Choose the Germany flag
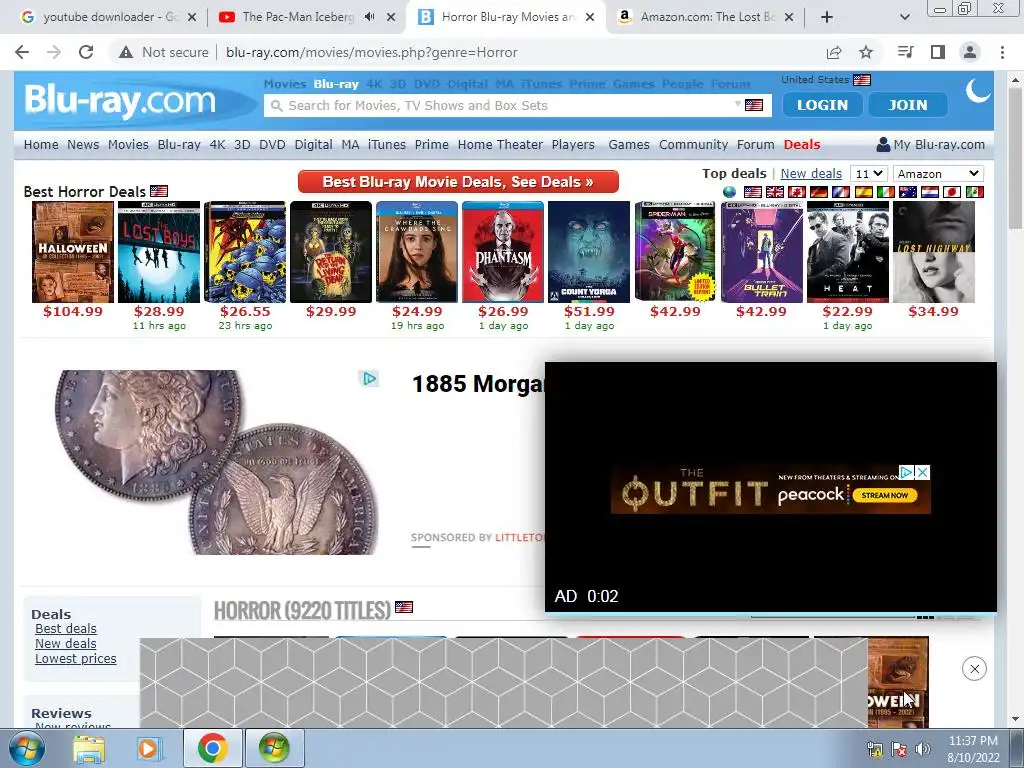Screen dimensions: 1024x768 point(819,192)
